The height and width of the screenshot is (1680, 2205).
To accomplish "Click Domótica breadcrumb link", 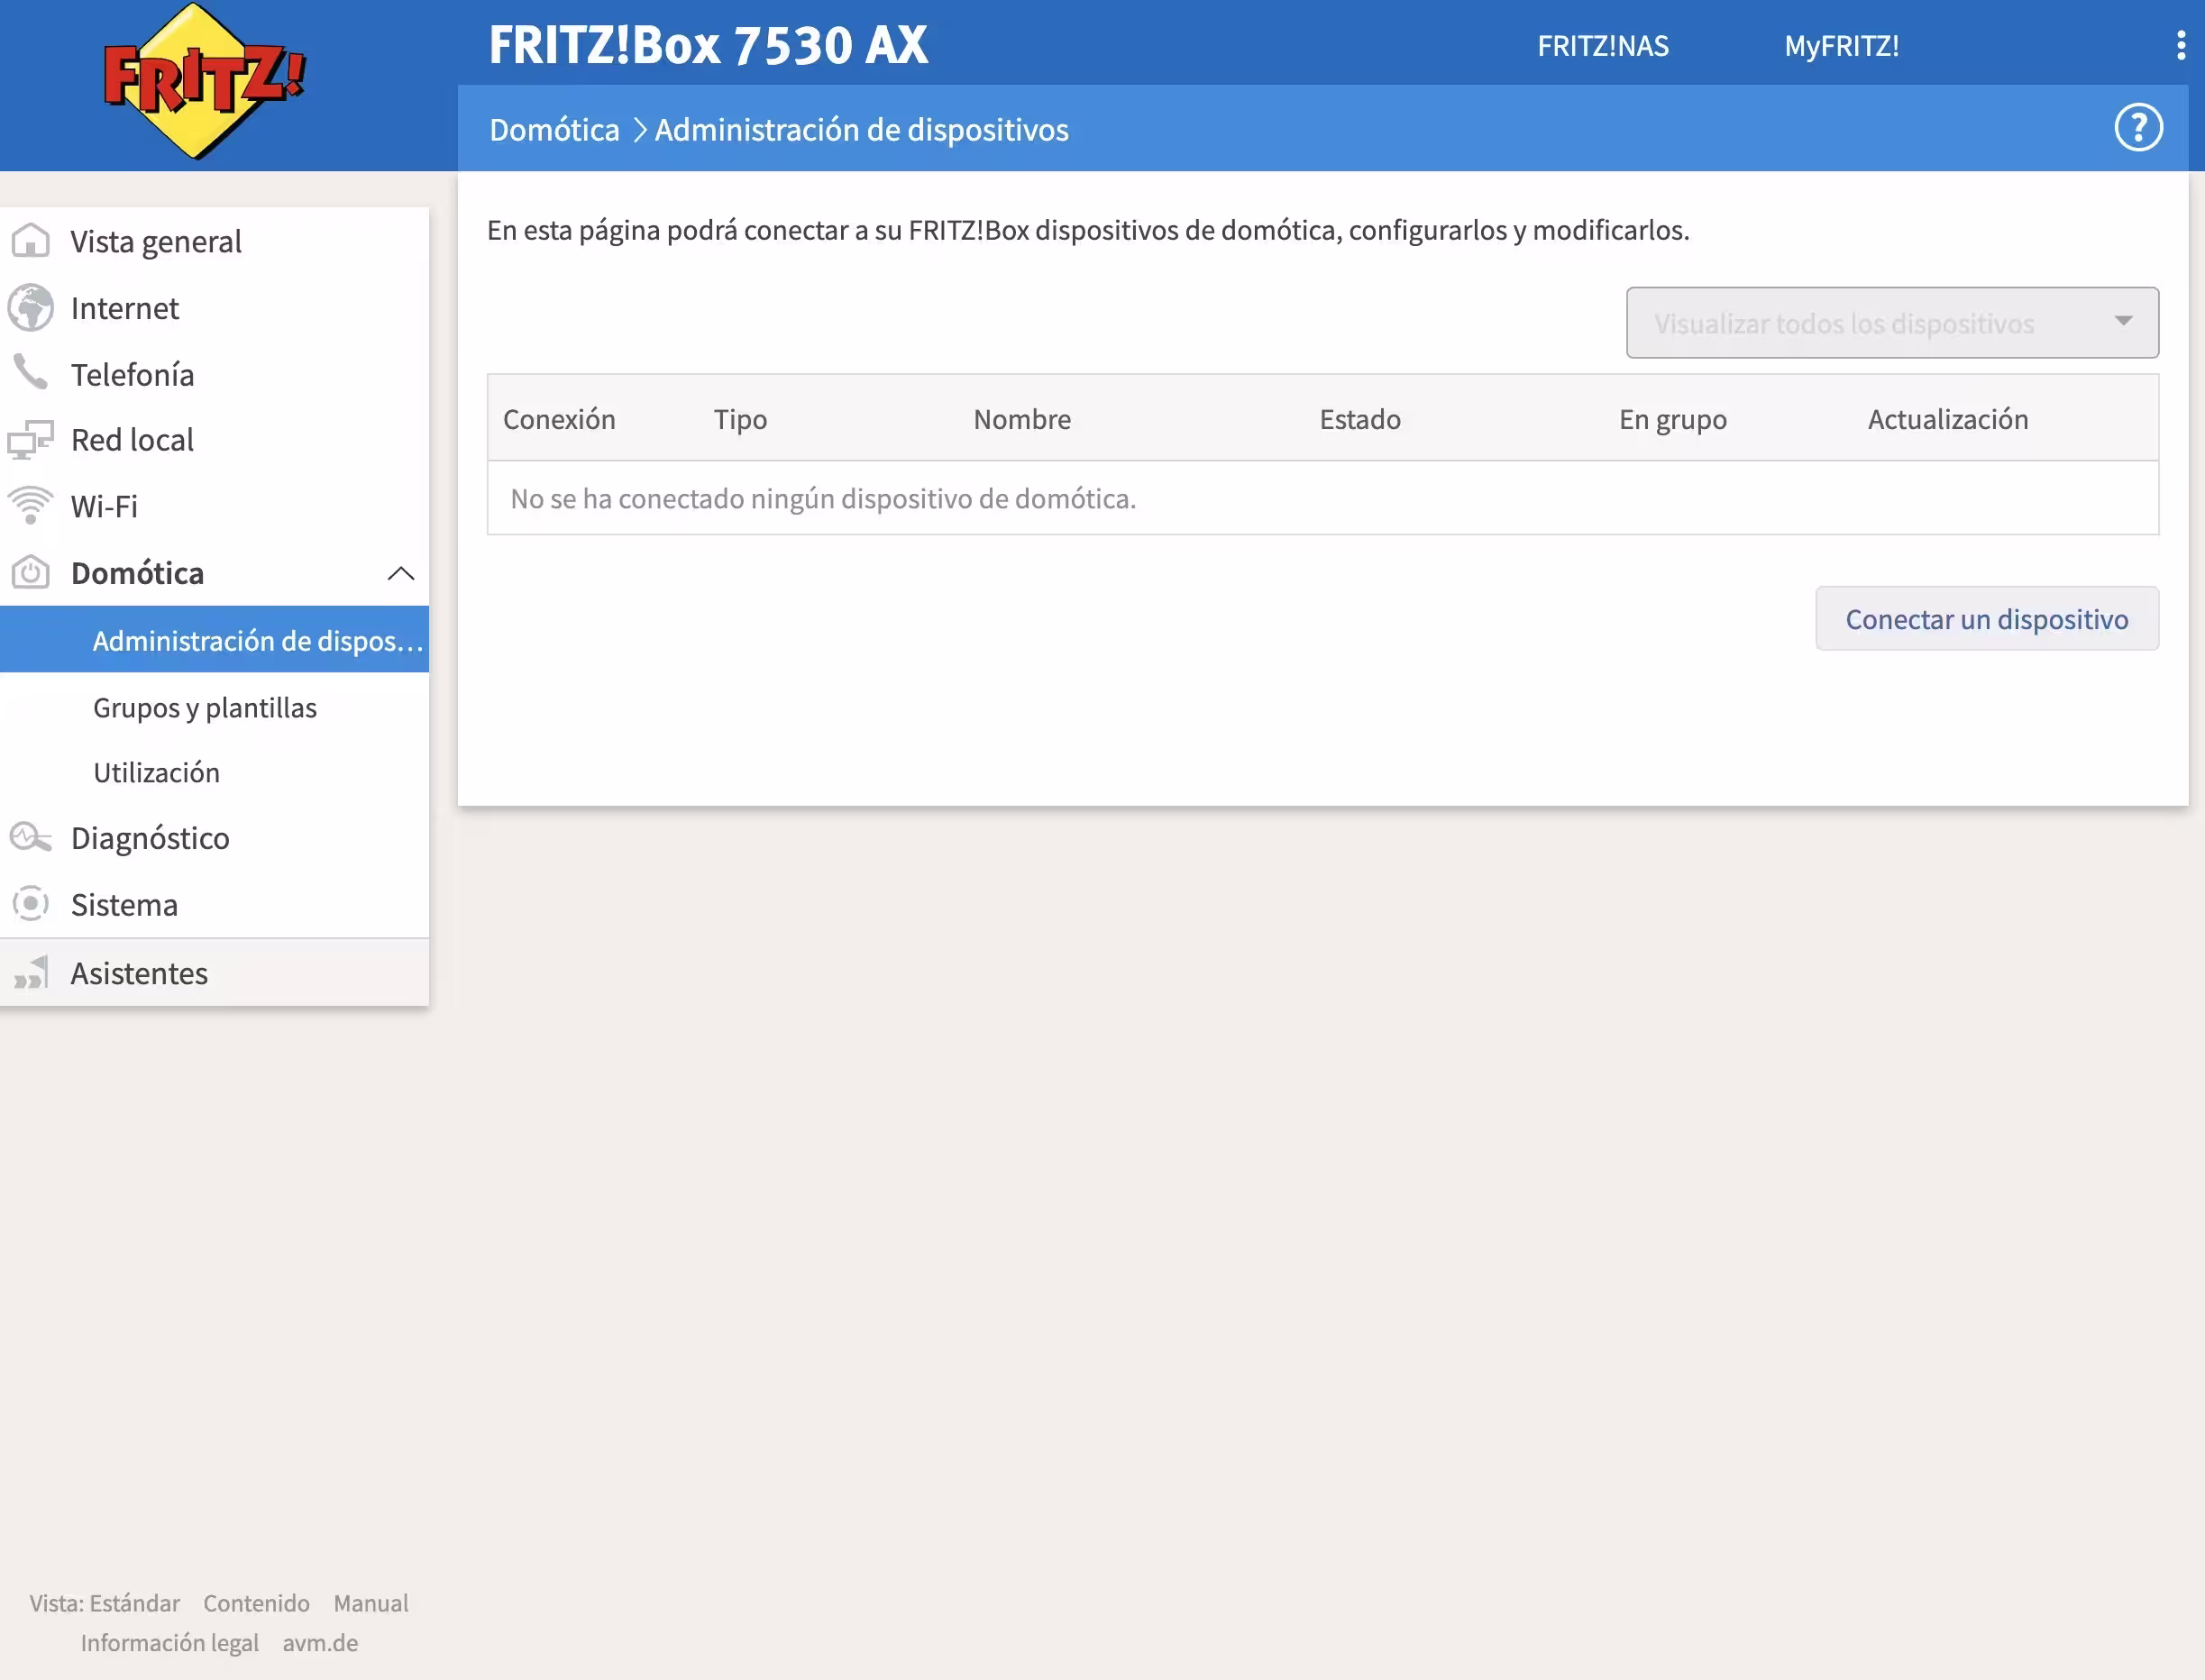I will pos(555,130).
